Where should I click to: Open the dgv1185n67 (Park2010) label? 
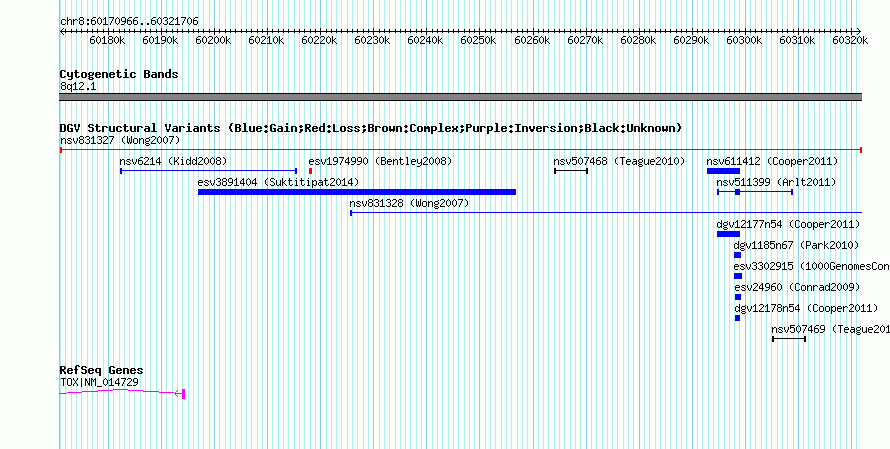[x=796, y=245]
